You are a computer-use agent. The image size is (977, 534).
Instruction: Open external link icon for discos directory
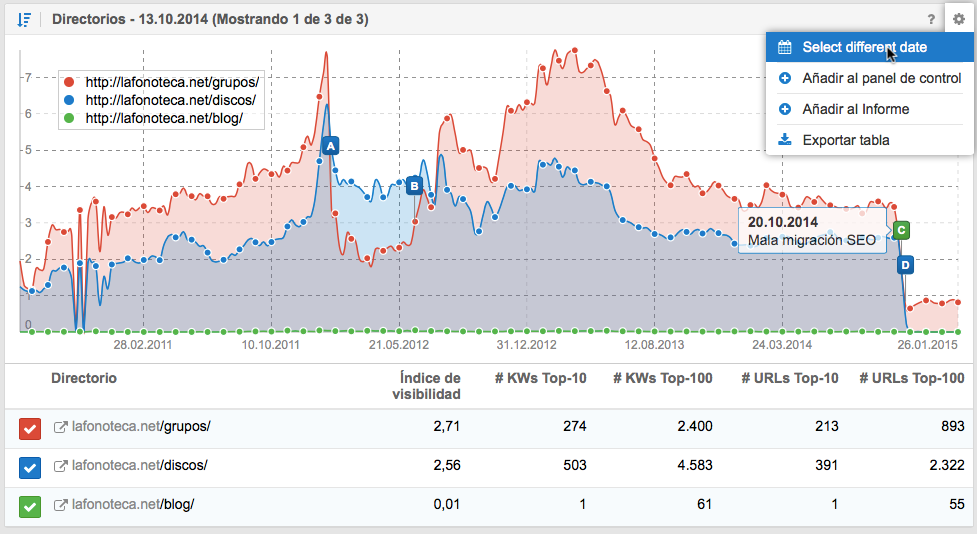pyautogui.click(x=60, y=467)
